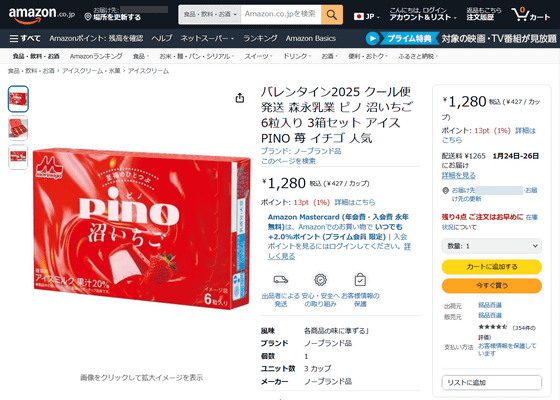Viewport: 560px width, 400px height.
Task: Click the location pin 場所を更新する
Action: pyautogui.click(x=112, y=17)
